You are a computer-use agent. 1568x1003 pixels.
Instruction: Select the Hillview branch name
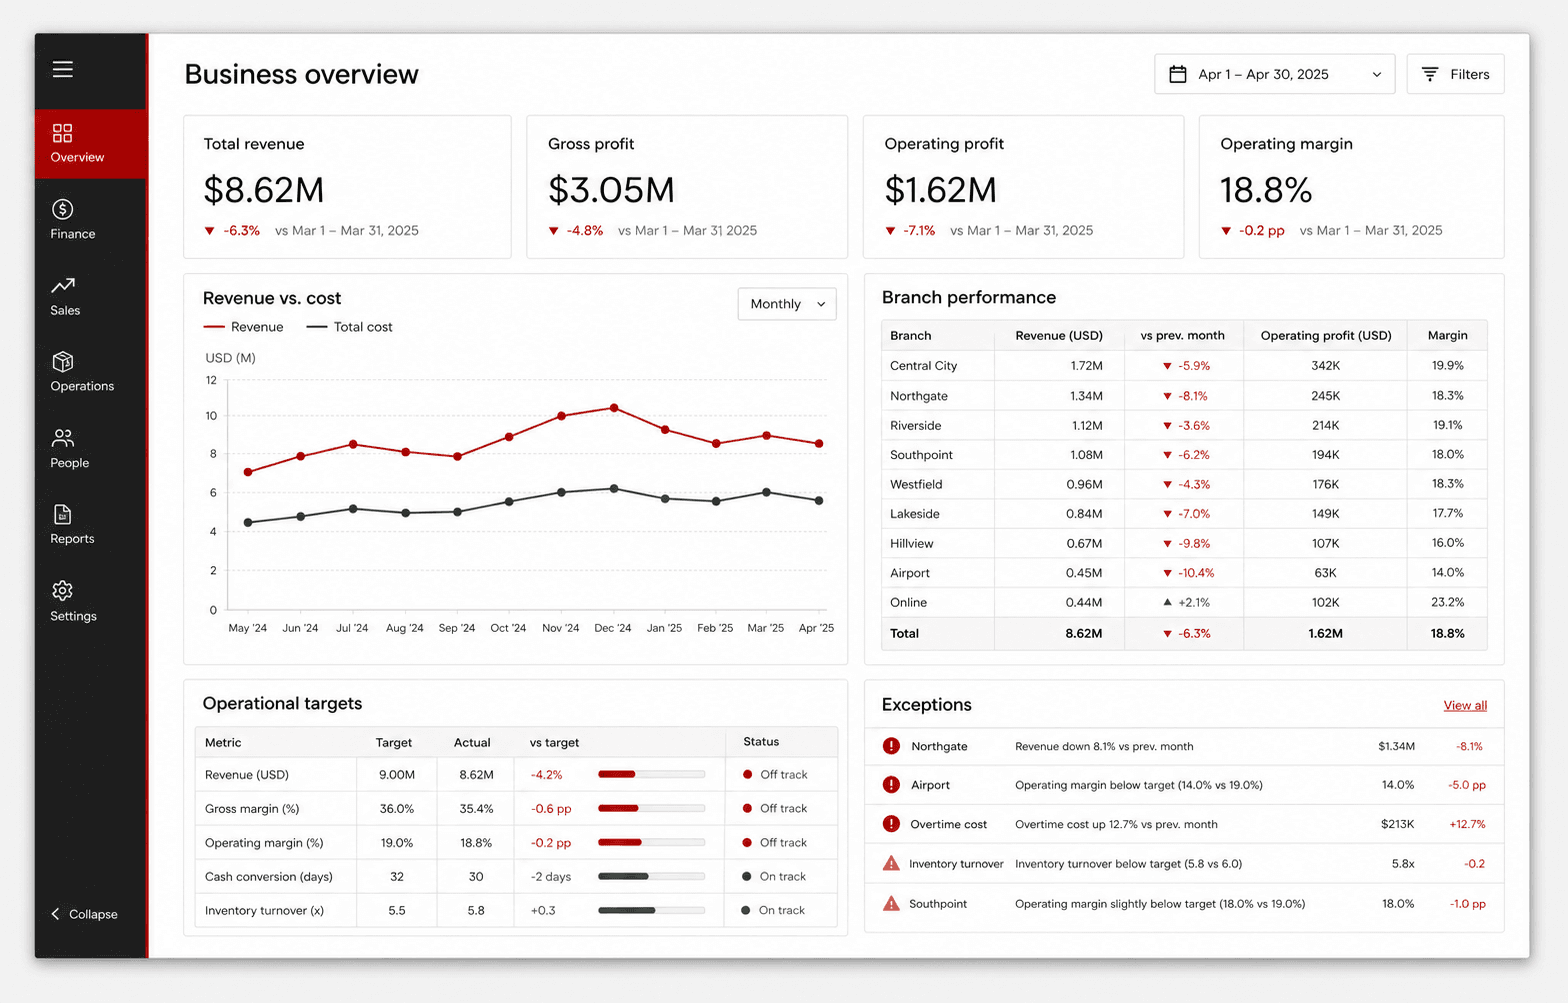tap(911, 544)
